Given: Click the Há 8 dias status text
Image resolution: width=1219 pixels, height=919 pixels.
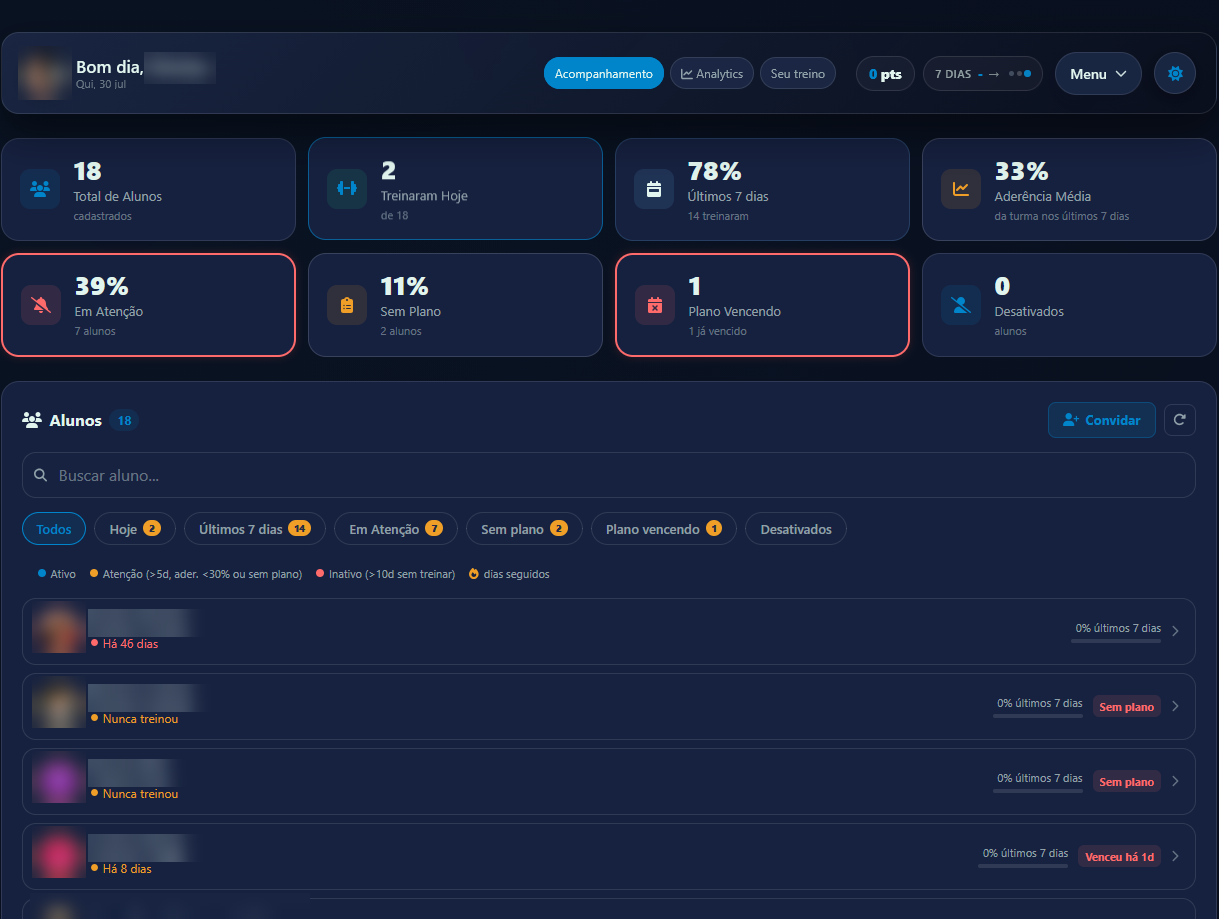Looking at the screenshot, I should 127,869.
